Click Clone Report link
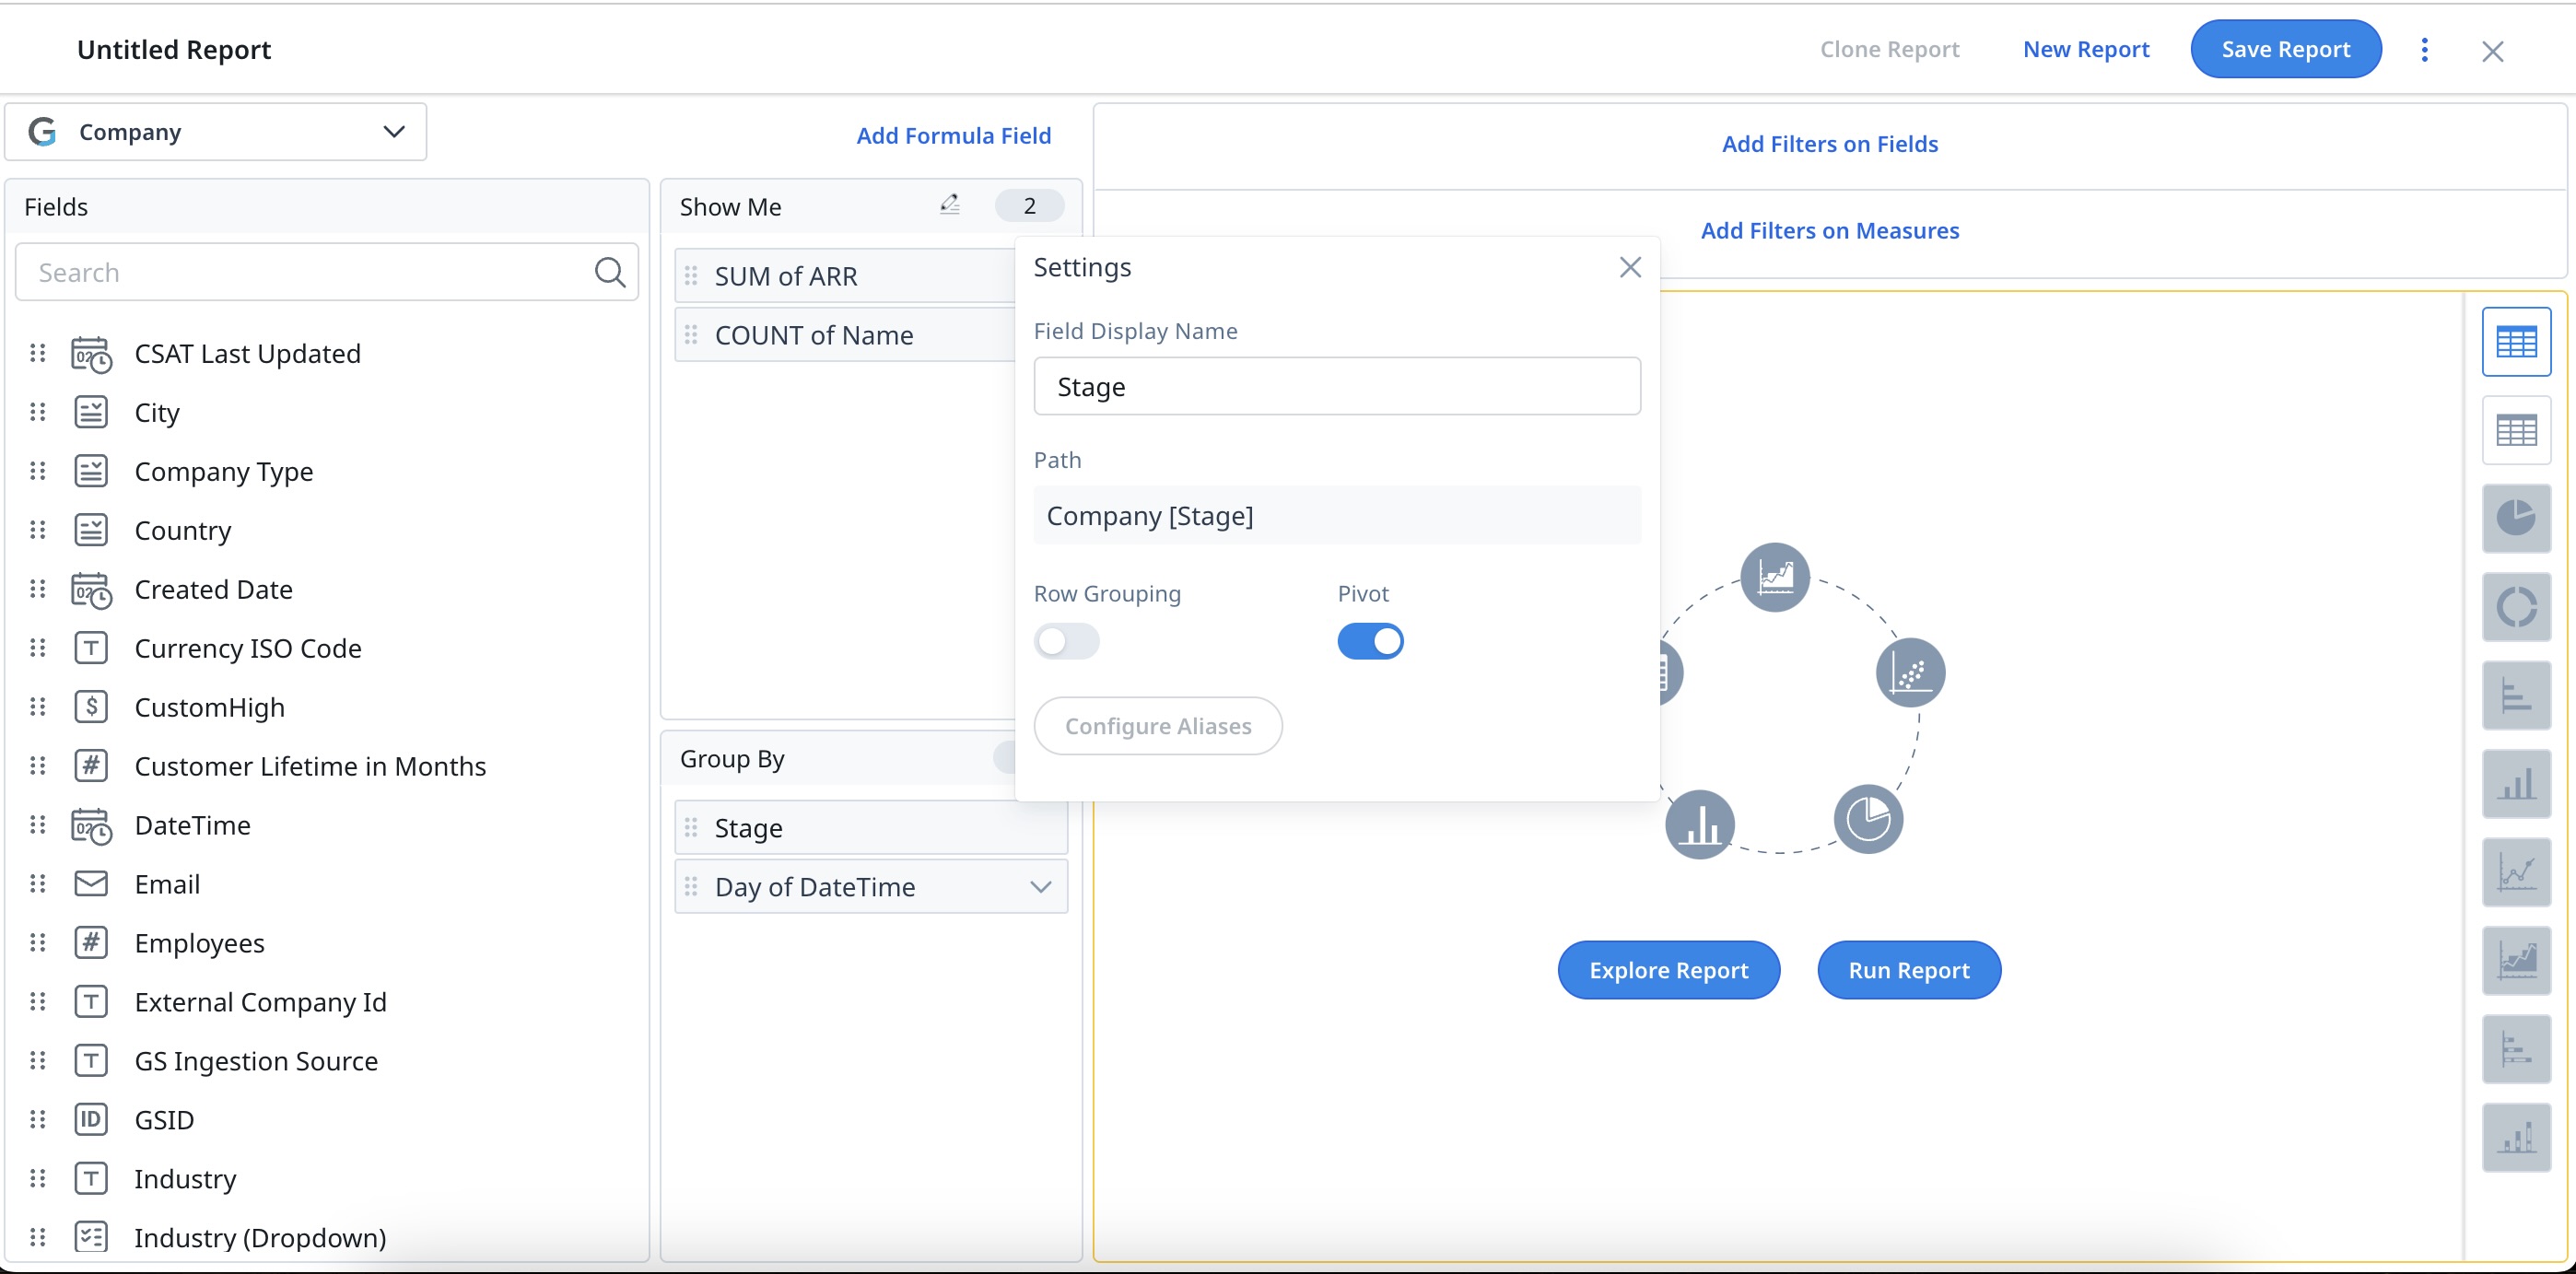 (1889, 49)
